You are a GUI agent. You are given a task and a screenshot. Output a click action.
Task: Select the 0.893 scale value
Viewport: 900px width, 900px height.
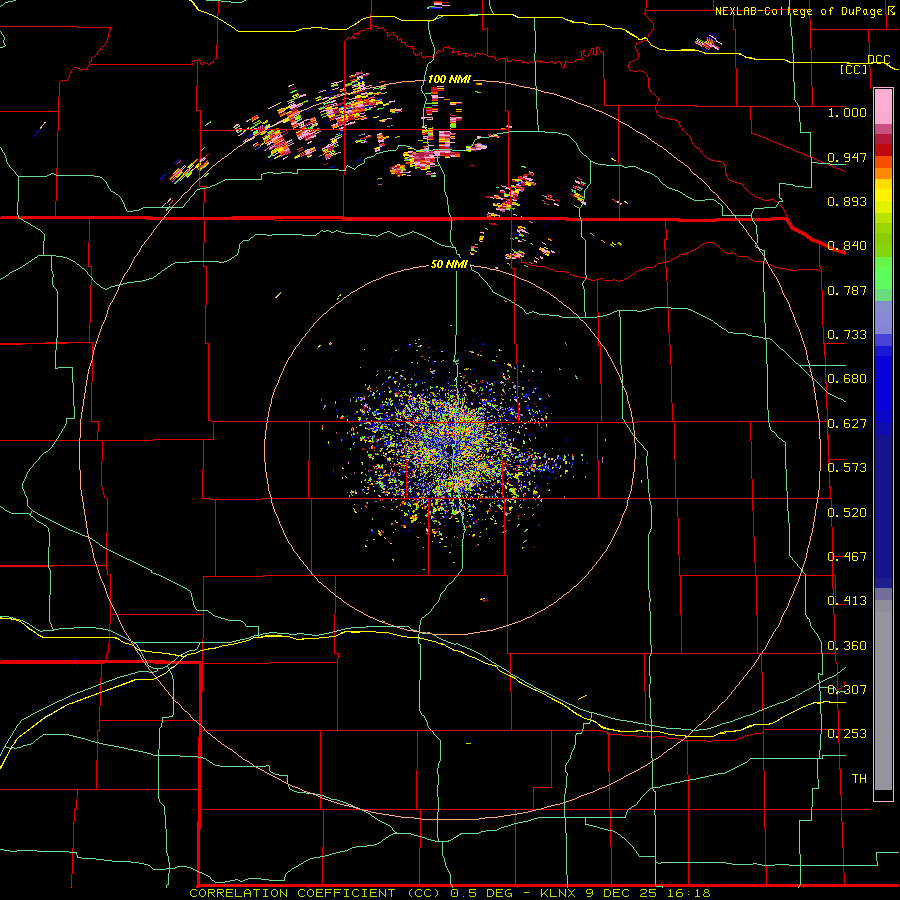(x=847, y=201)
